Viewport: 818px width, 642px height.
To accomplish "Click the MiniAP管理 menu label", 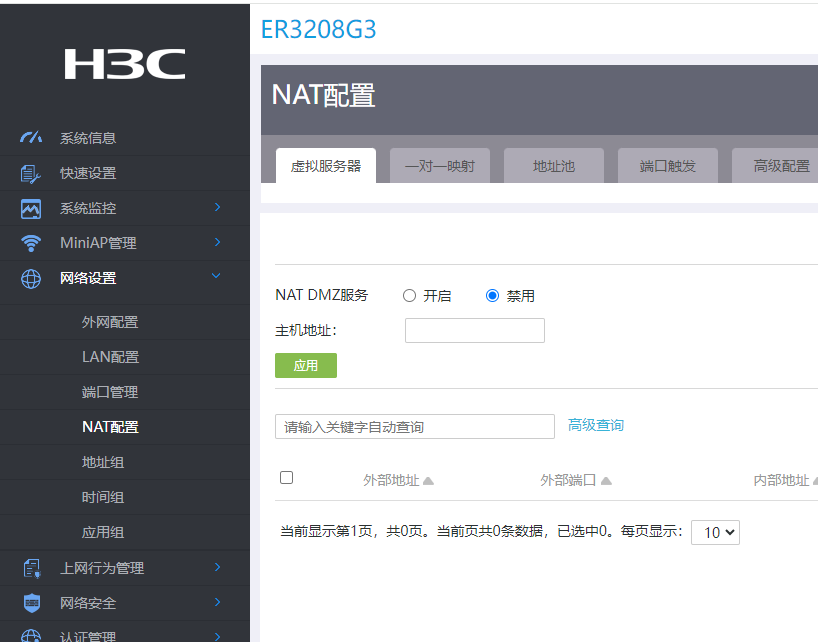I will (x=99, y=243).
